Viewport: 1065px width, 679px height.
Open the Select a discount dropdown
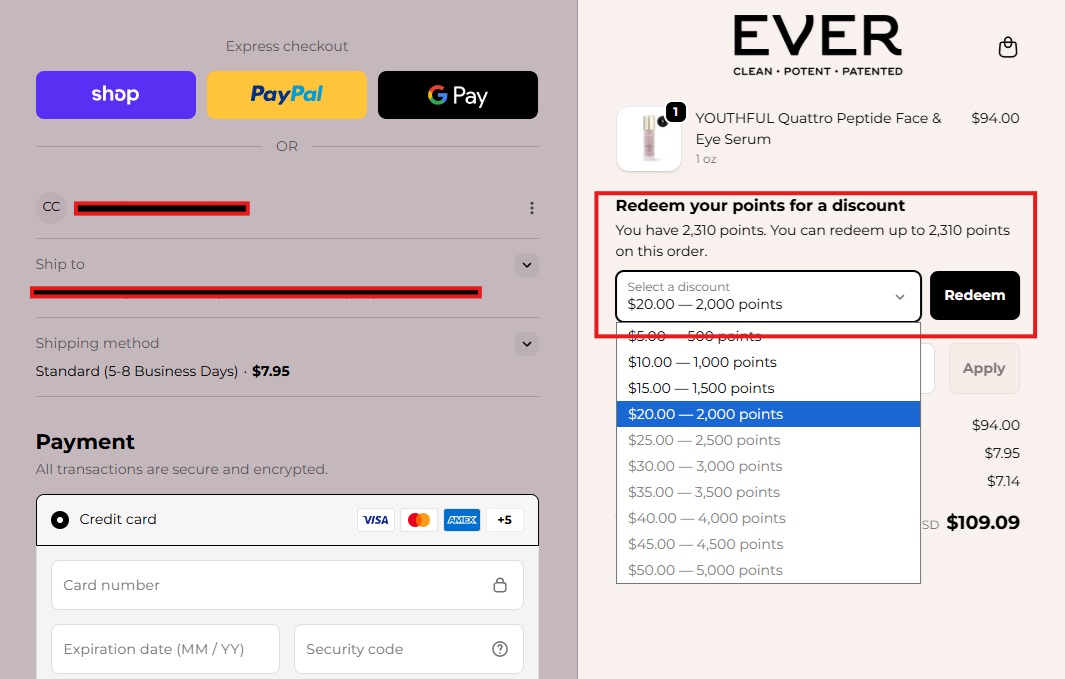coord(767,296)
